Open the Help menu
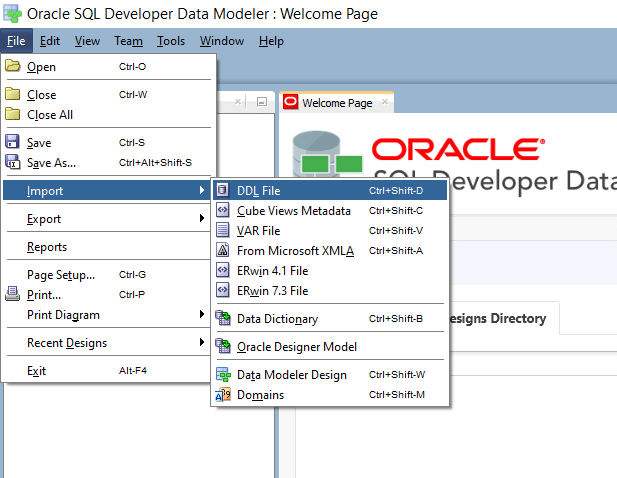The width and height of the screenshot is (617, 478). (x=271, y=41)
